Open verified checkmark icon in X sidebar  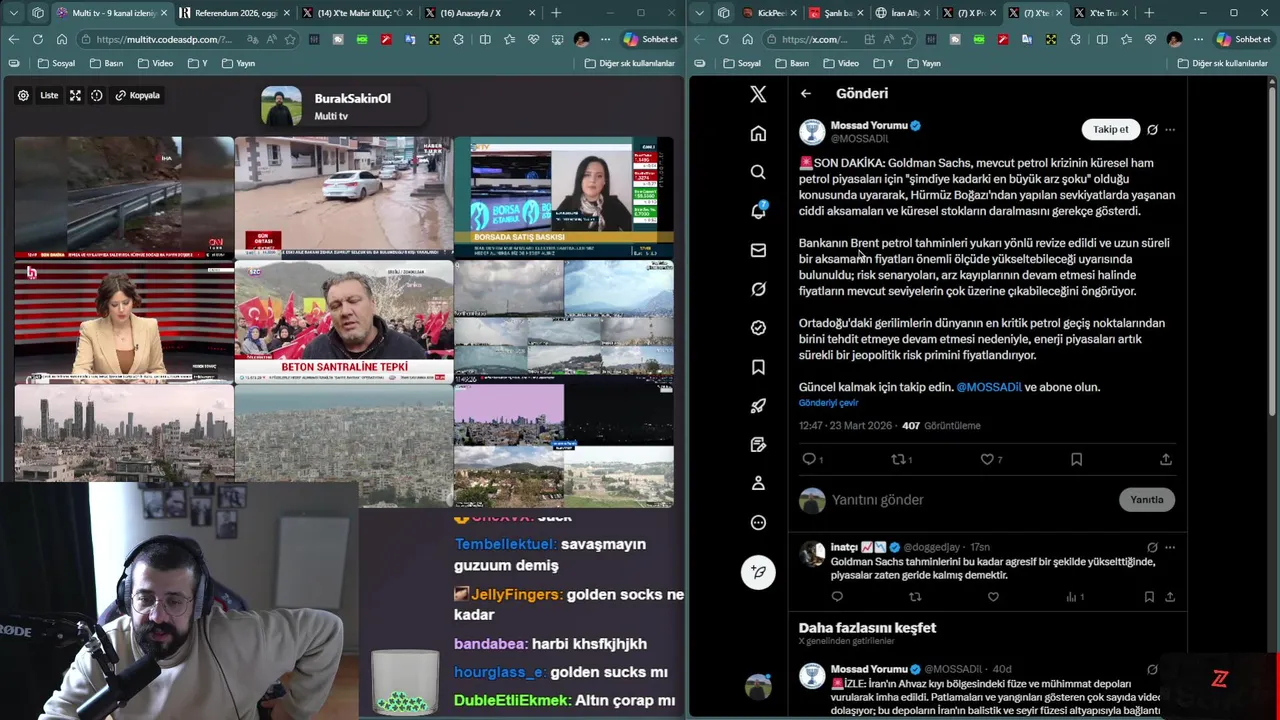pyautogui.click(x=758, y=328)
